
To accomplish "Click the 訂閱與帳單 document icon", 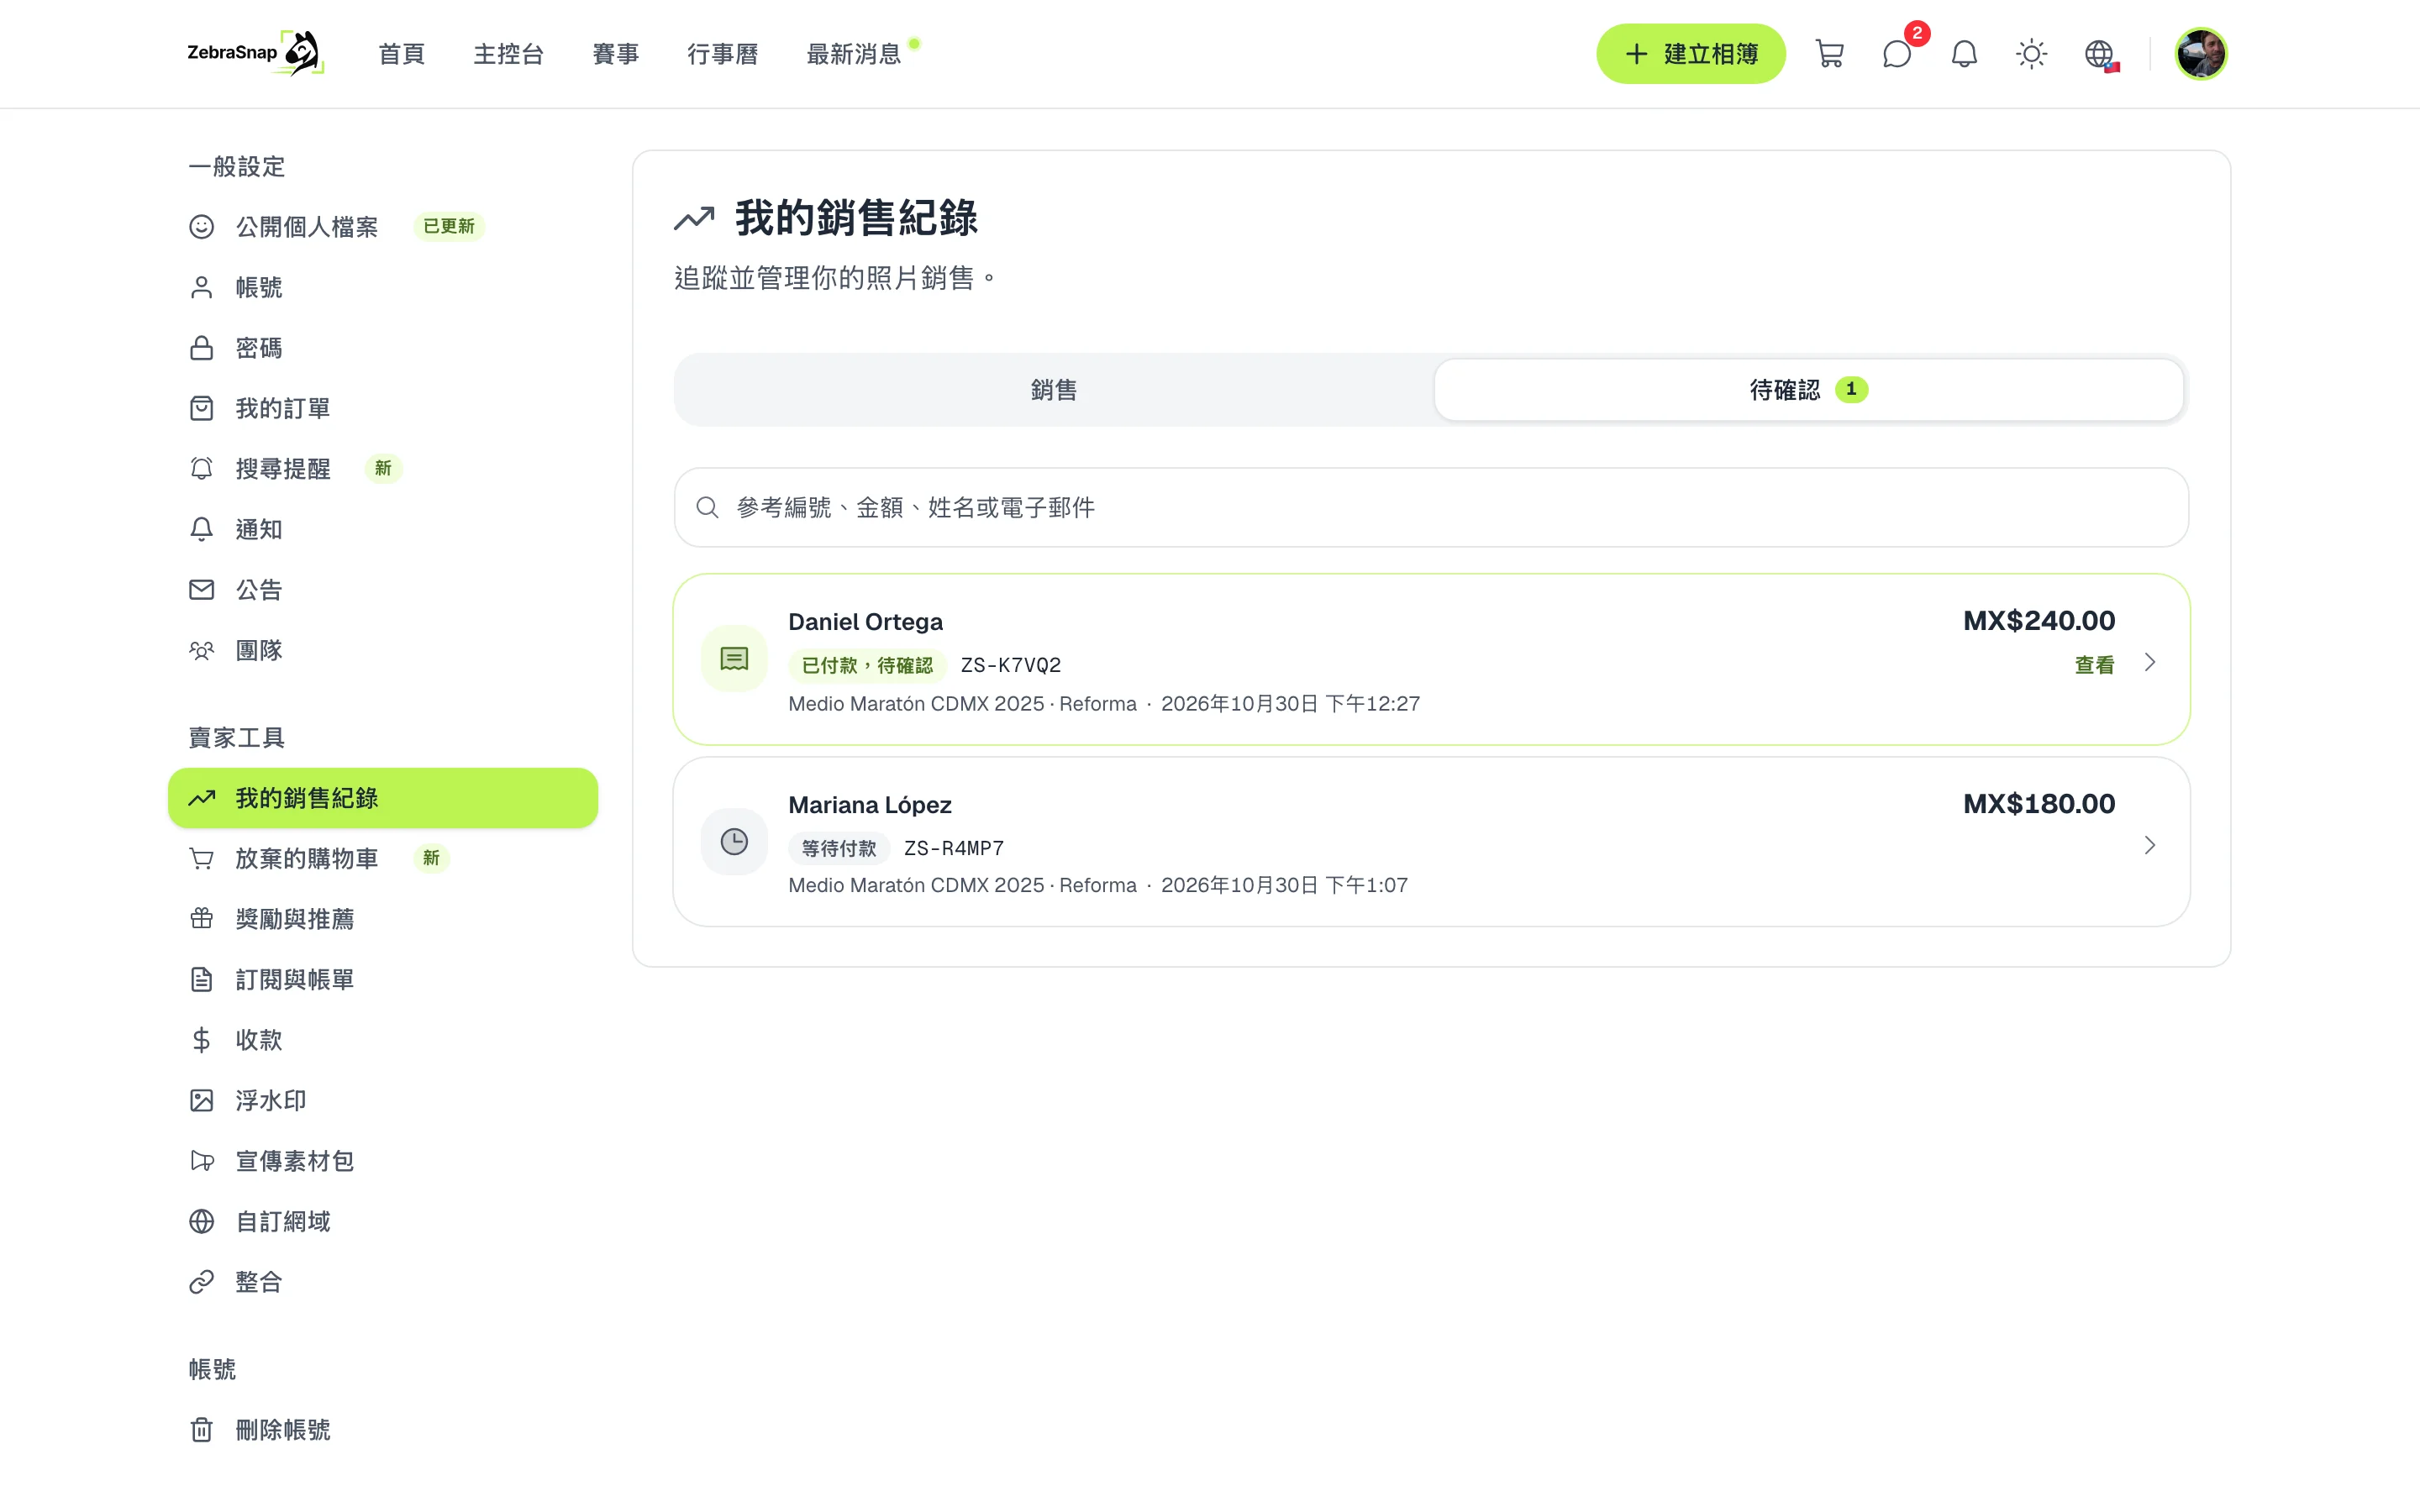I will click(202, 980).
